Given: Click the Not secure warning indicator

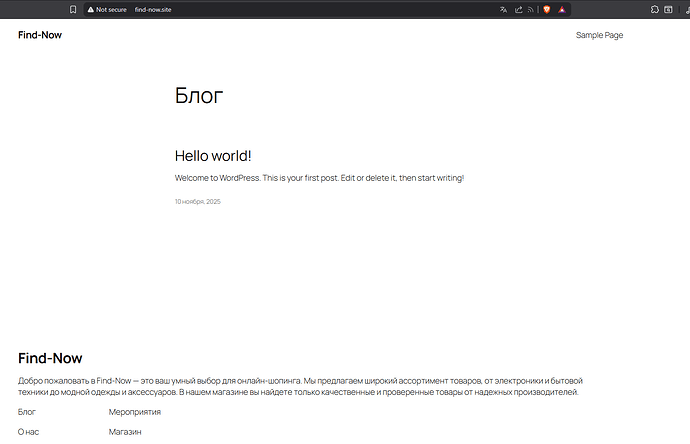Looking at the screenshot, I should [108, 9].
